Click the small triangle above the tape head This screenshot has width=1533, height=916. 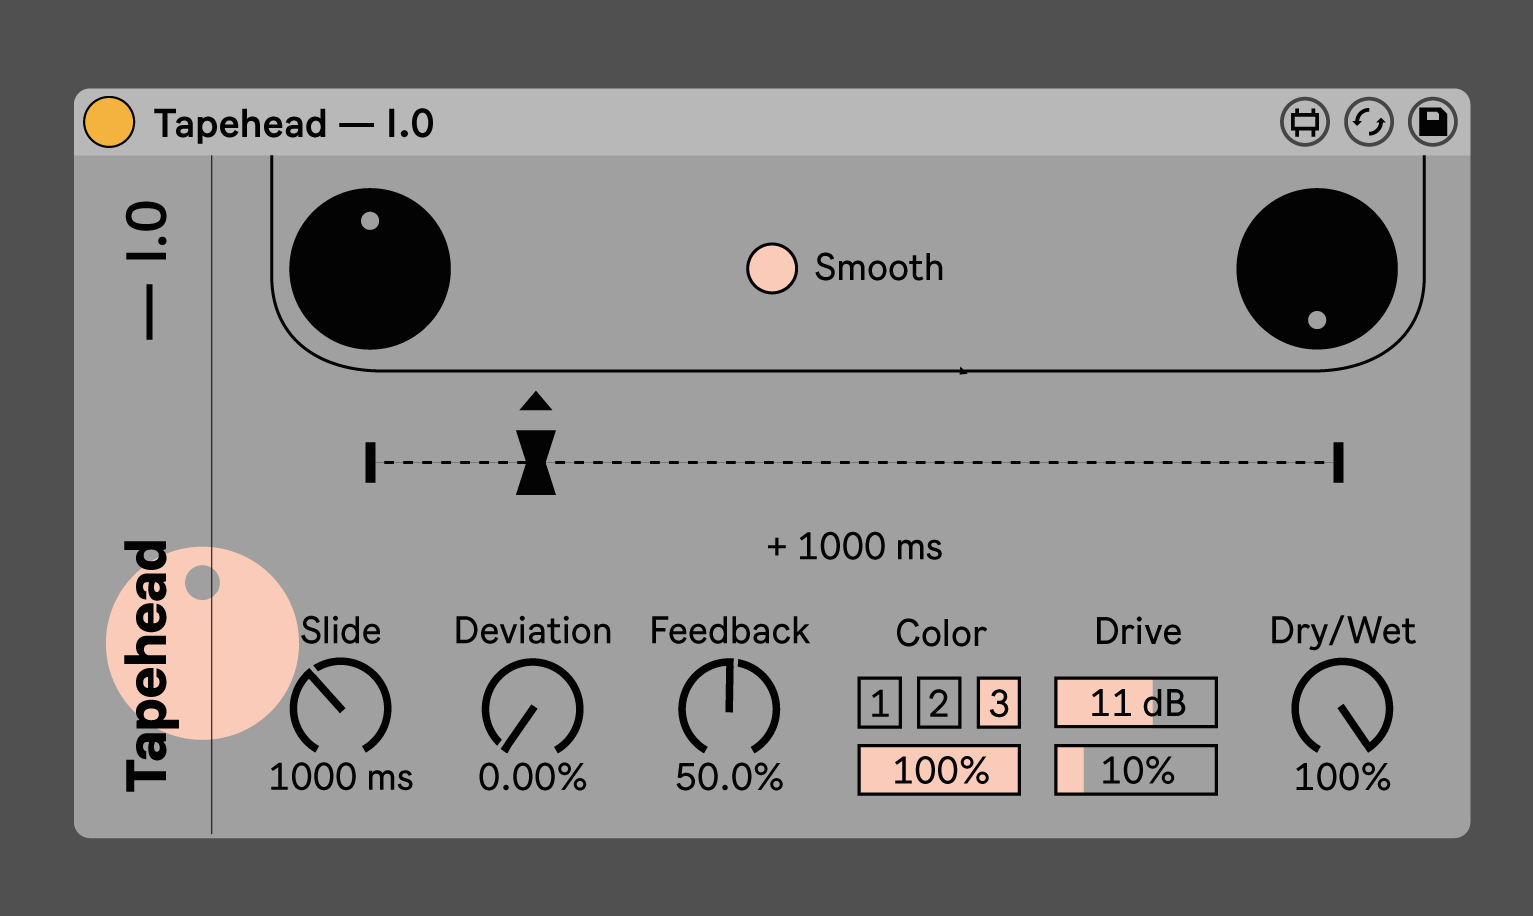point(536,402)
